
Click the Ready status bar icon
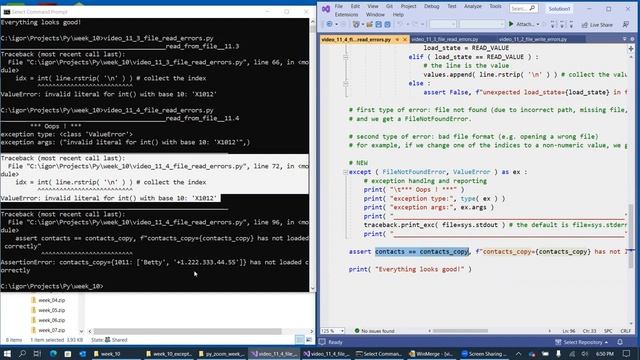(322, 342)
